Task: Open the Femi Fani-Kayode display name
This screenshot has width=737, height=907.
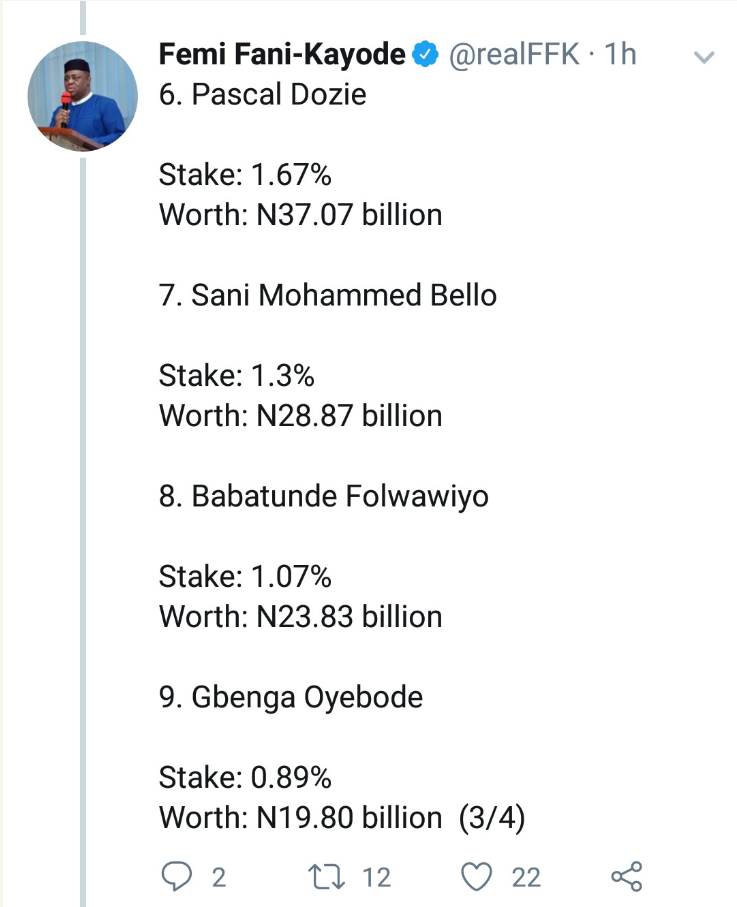Action: point(282,55)
